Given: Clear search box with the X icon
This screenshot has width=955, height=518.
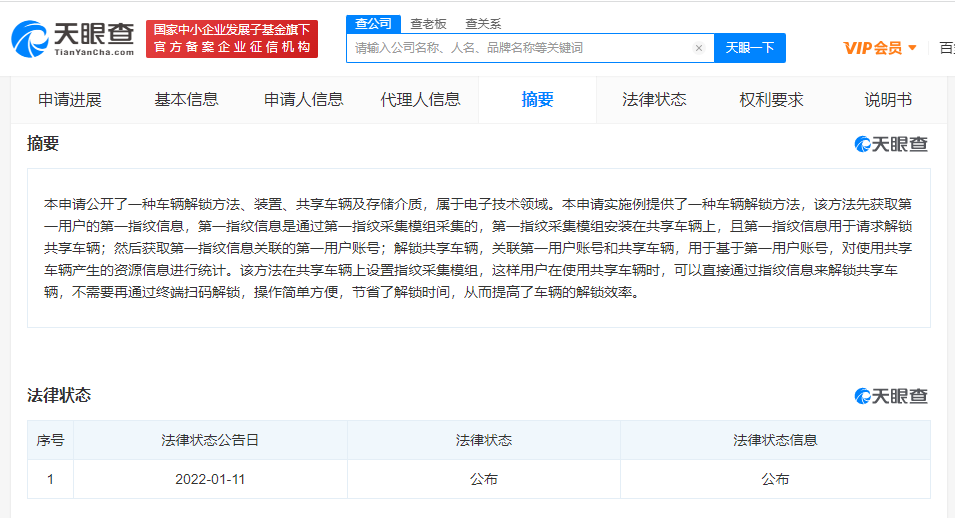Looking at the screenshot, I should click(698, 48).
